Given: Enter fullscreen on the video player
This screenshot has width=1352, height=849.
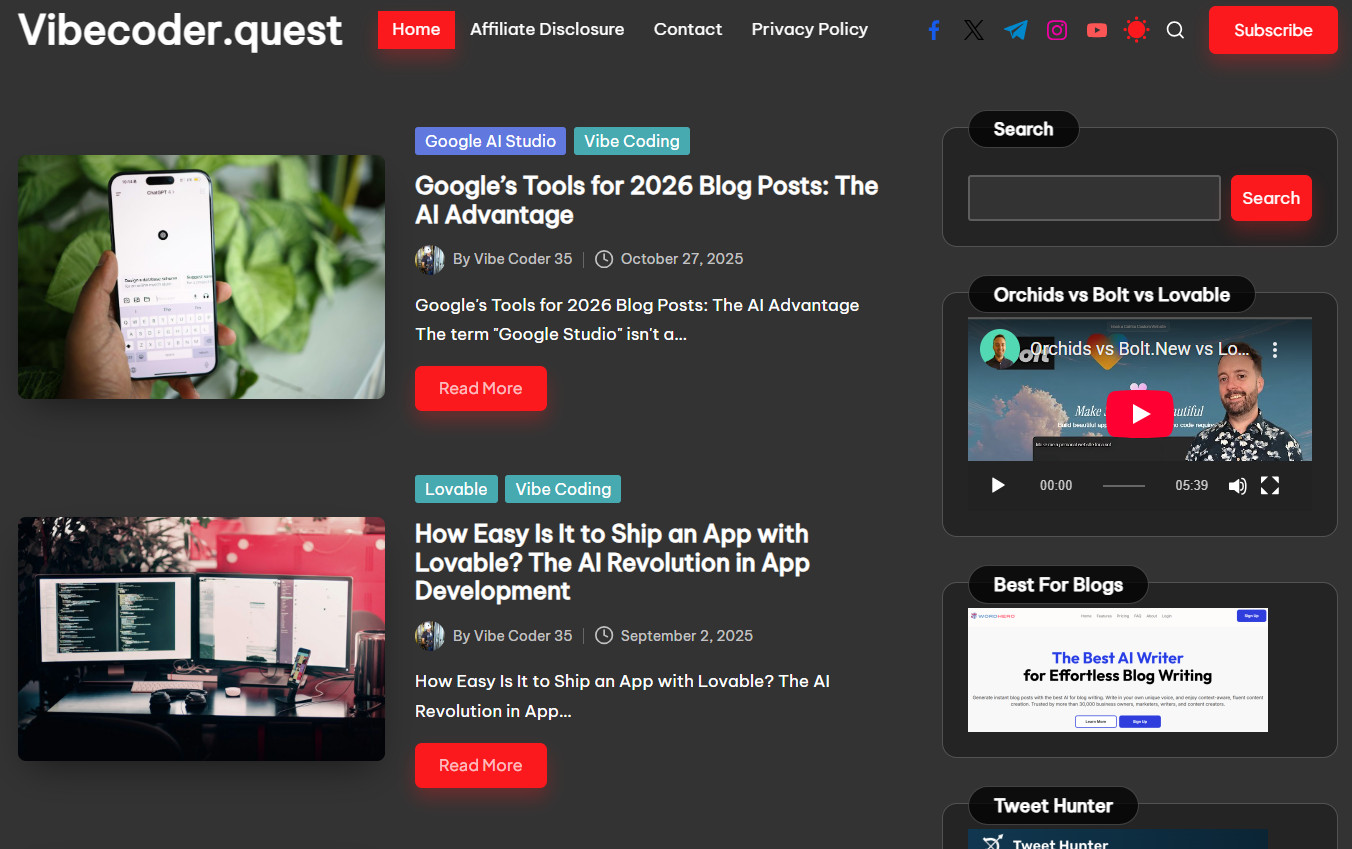Looking at the screenshot, I should point(1270,486).
